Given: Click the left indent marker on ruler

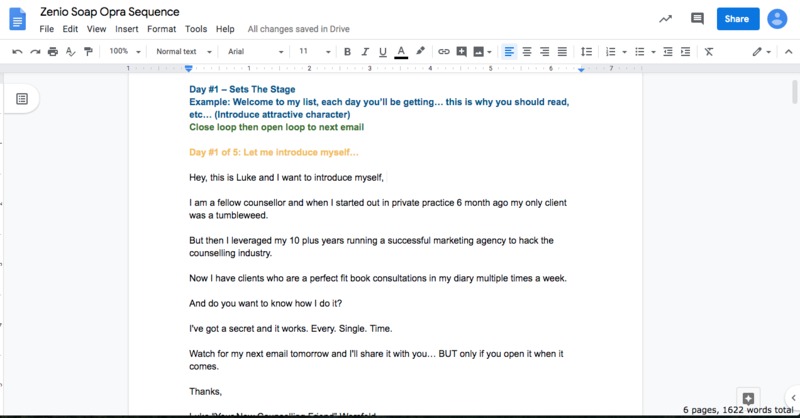Looking at the screenshot, I should (189, 68).
